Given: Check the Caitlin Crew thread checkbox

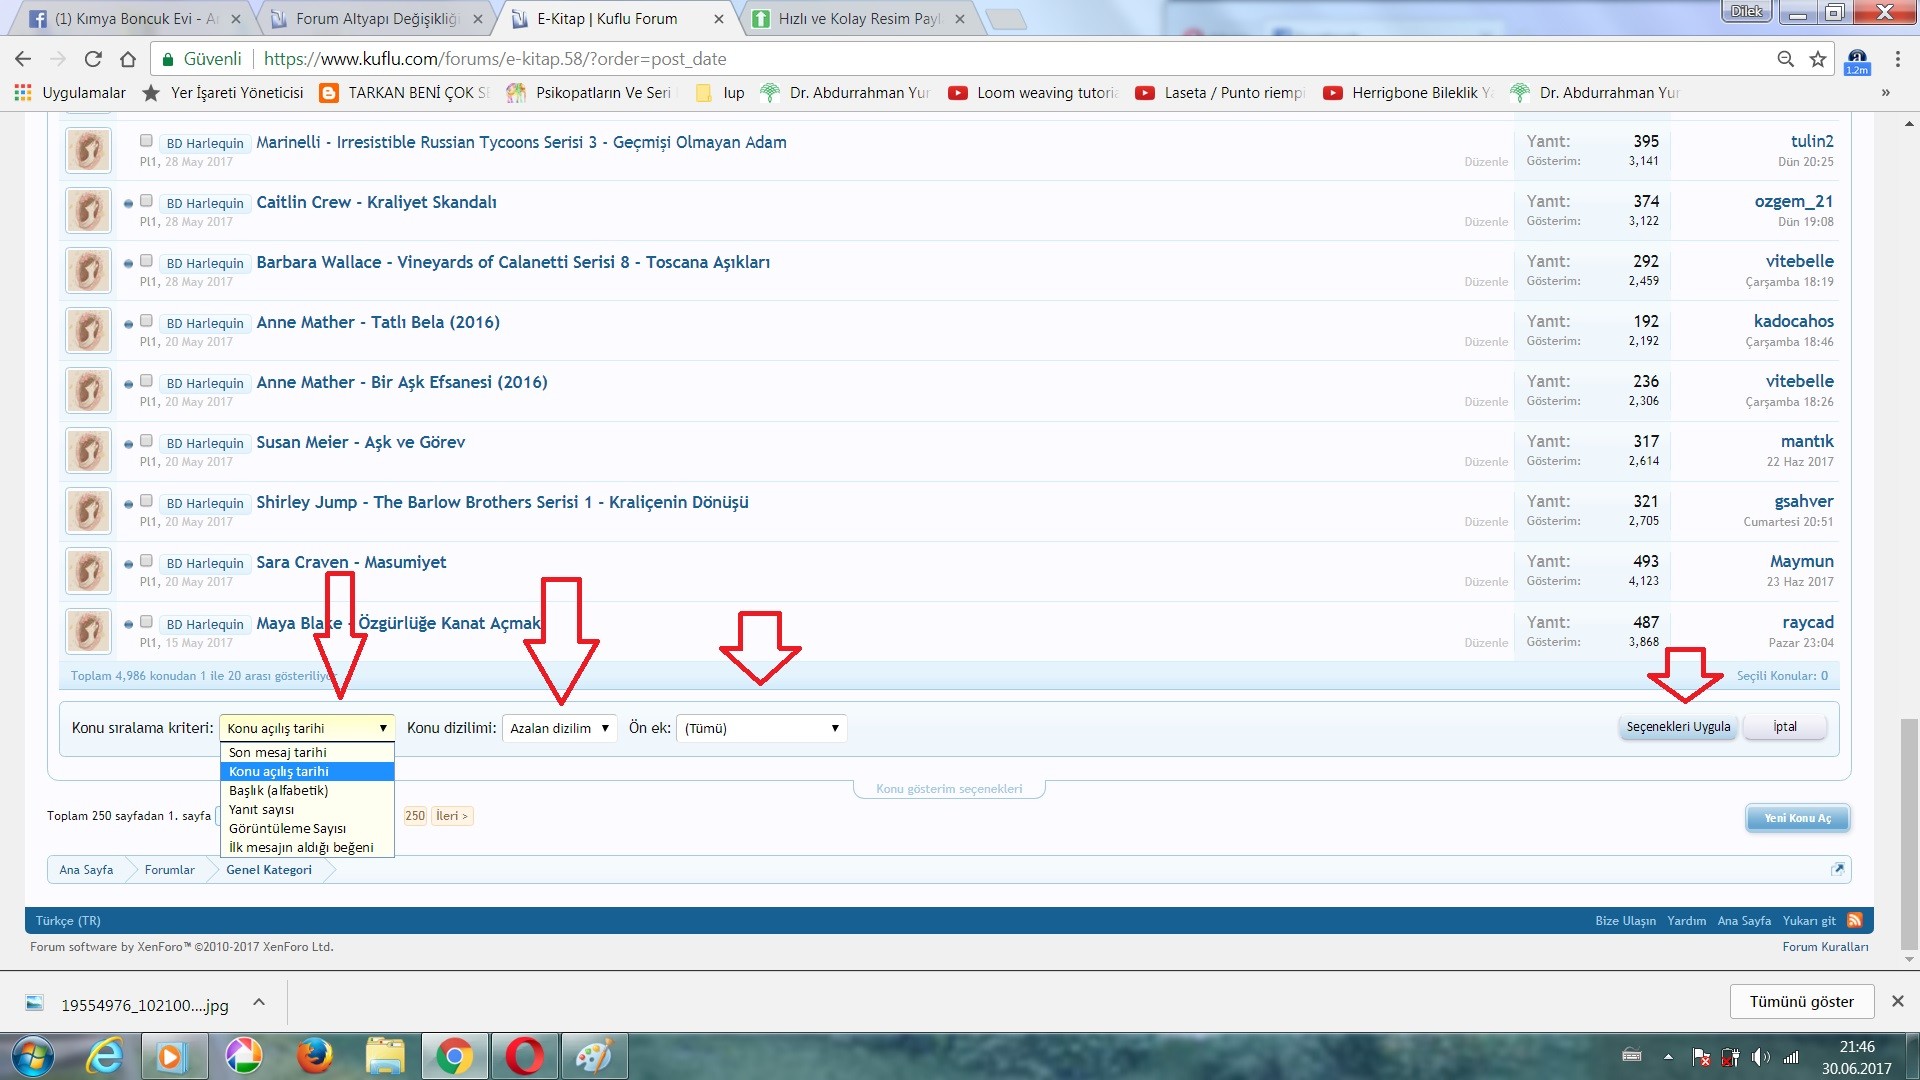Looking at the screenshot, I should click(146, 201).
